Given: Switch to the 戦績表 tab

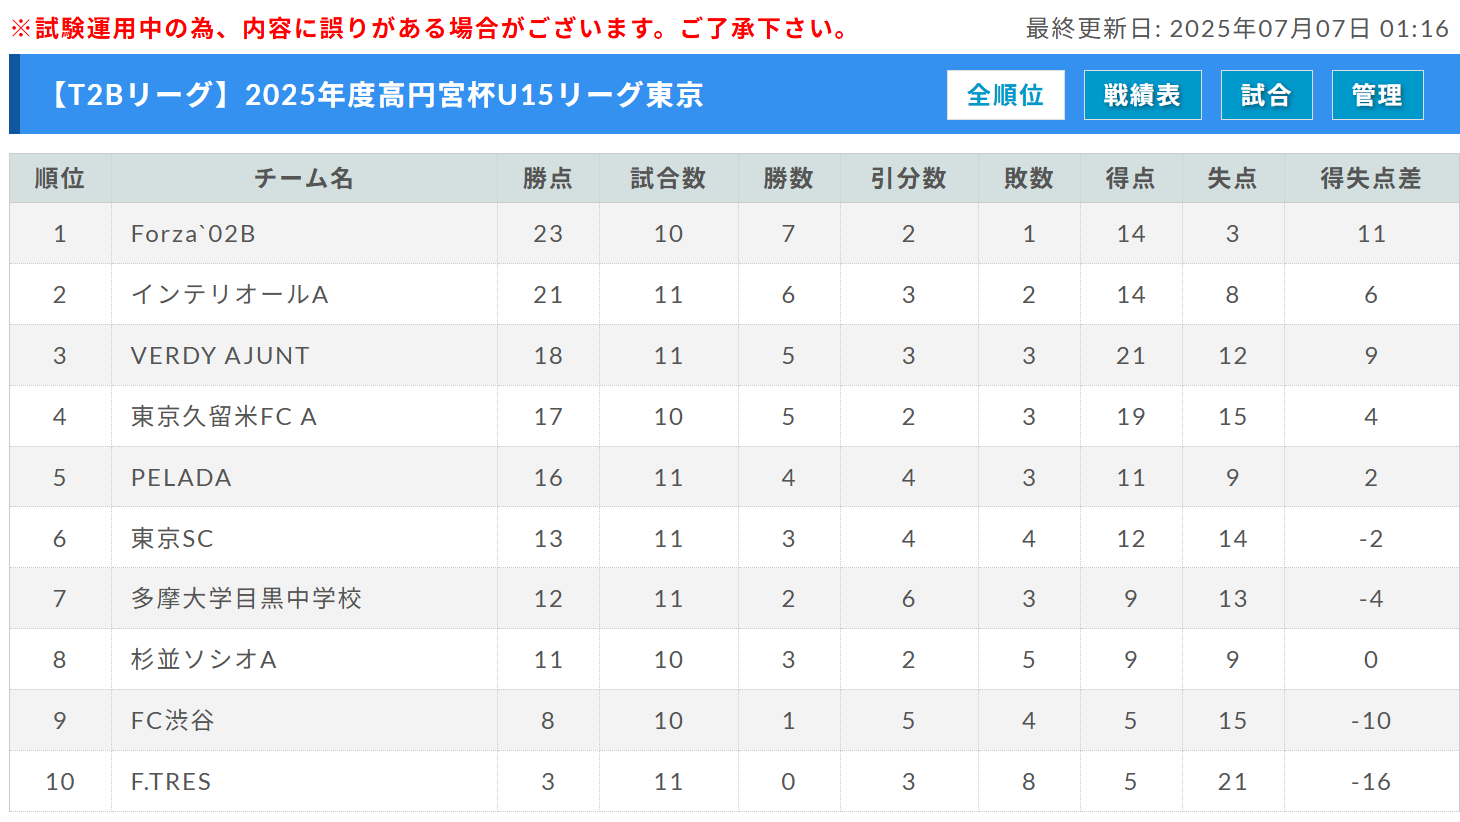Looking at the screenshot, I should tap(1142, 95).
